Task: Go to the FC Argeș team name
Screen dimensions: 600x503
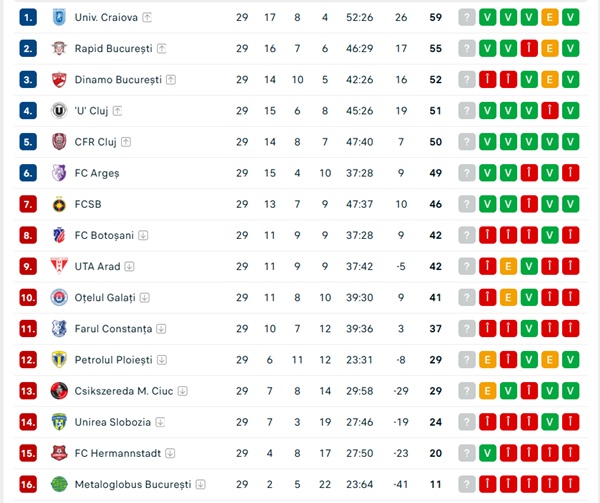Action: [97, 173]
